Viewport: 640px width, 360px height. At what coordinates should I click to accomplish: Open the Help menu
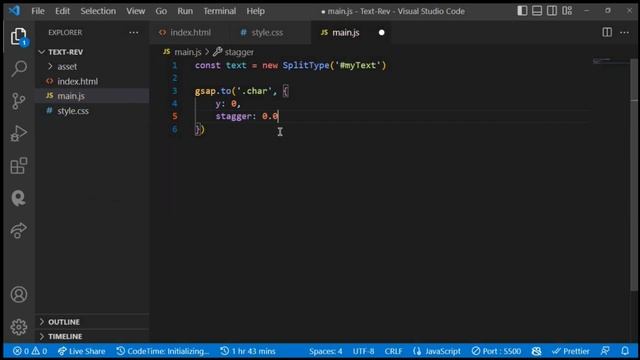256,11
